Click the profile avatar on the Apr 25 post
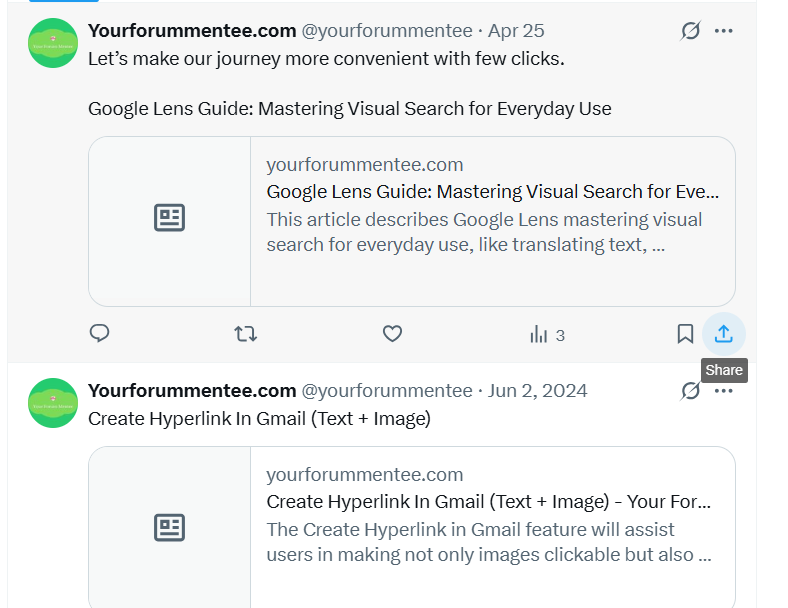 (53, 43)
